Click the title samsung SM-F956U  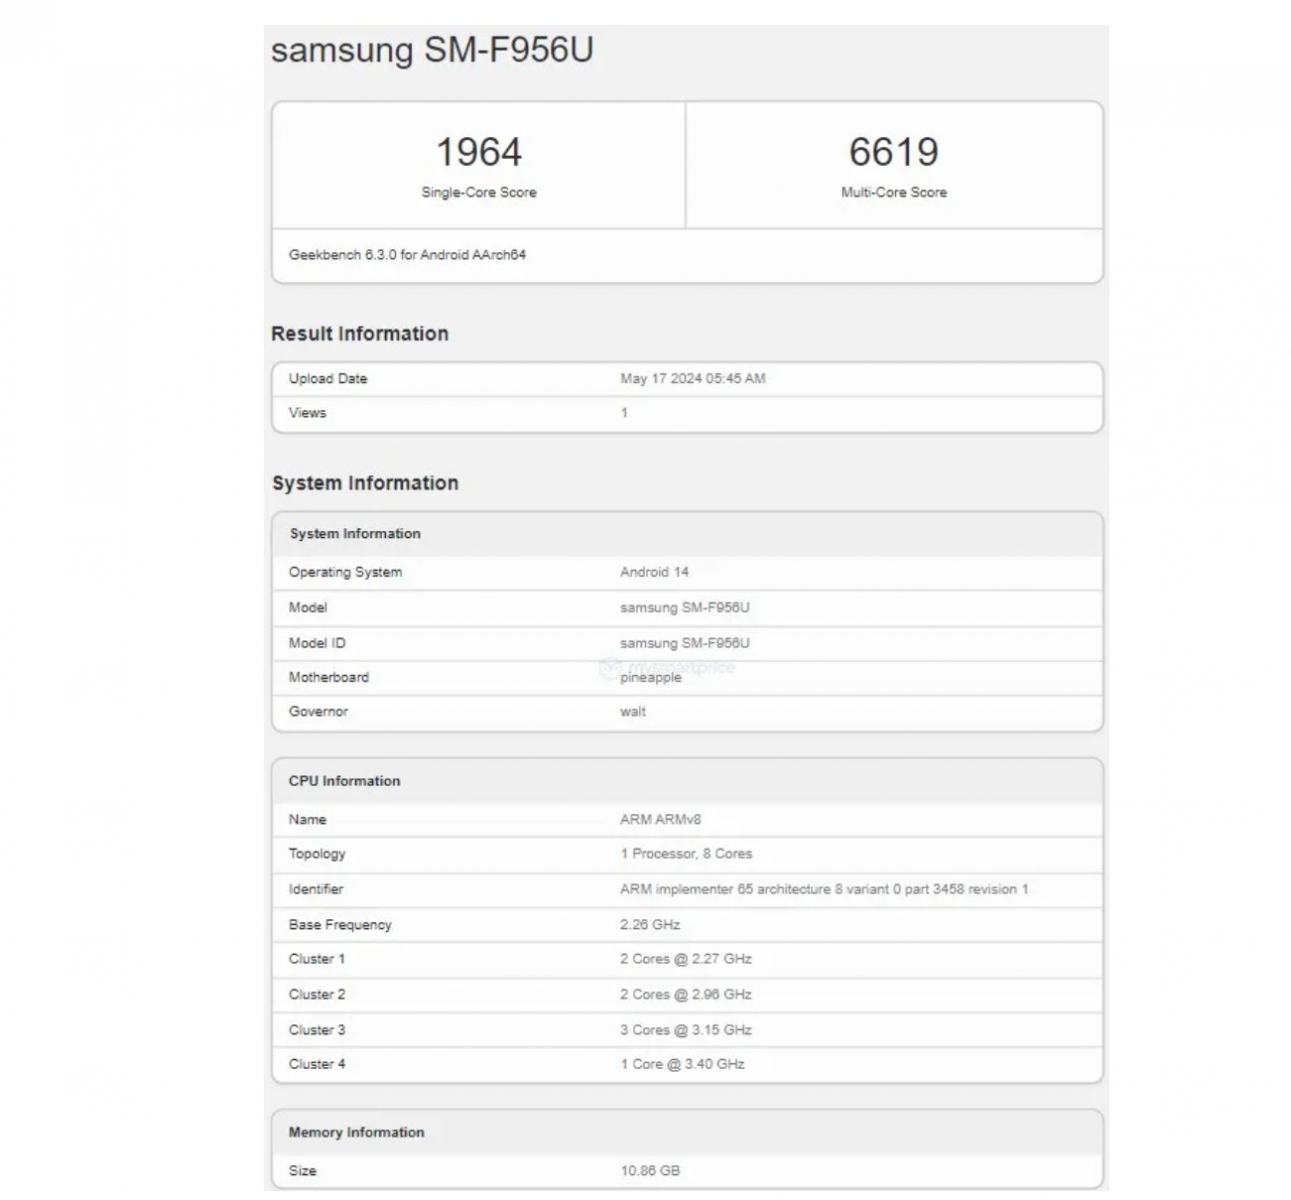click(x=432, y=50)
